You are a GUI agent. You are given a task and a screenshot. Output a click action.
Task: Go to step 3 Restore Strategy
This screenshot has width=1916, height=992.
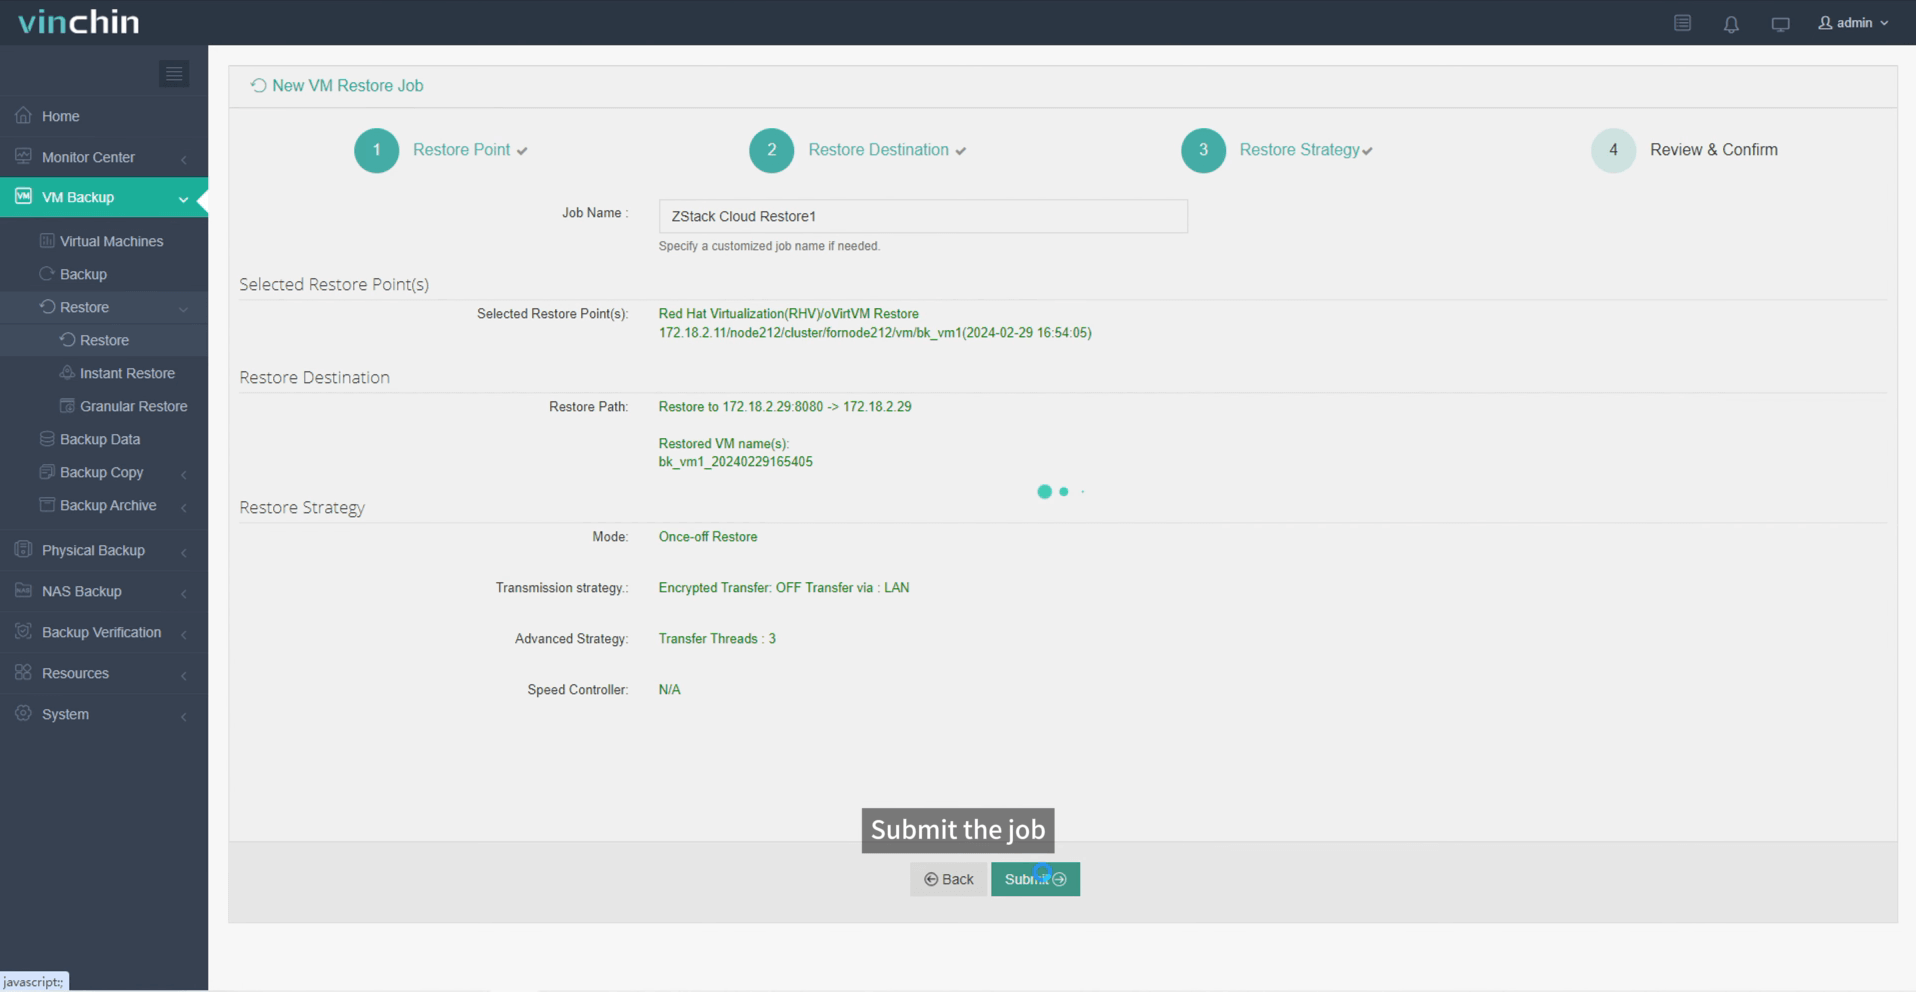[1277, 150]
